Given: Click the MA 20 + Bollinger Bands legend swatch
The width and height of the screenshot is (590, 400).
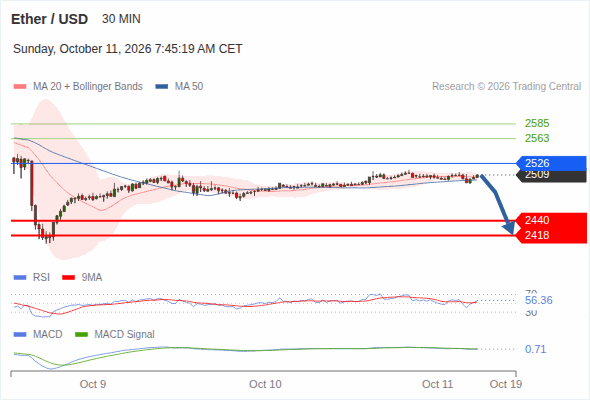Looking at the screenshot, I should [x=20, y=87].
